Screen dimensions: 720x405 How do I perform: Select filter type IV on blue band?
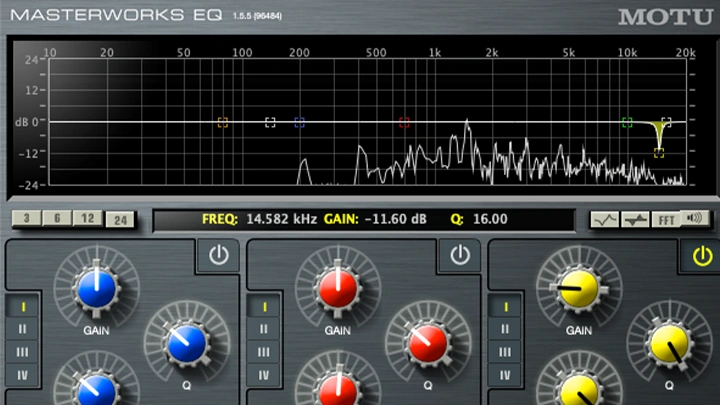[22, 375]
